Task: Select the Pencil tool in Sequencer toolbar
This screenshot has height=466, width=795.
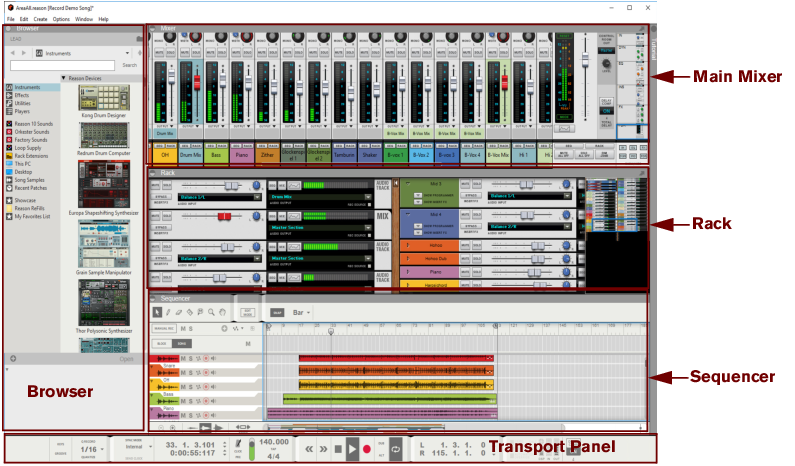Action: coord(168,313)
